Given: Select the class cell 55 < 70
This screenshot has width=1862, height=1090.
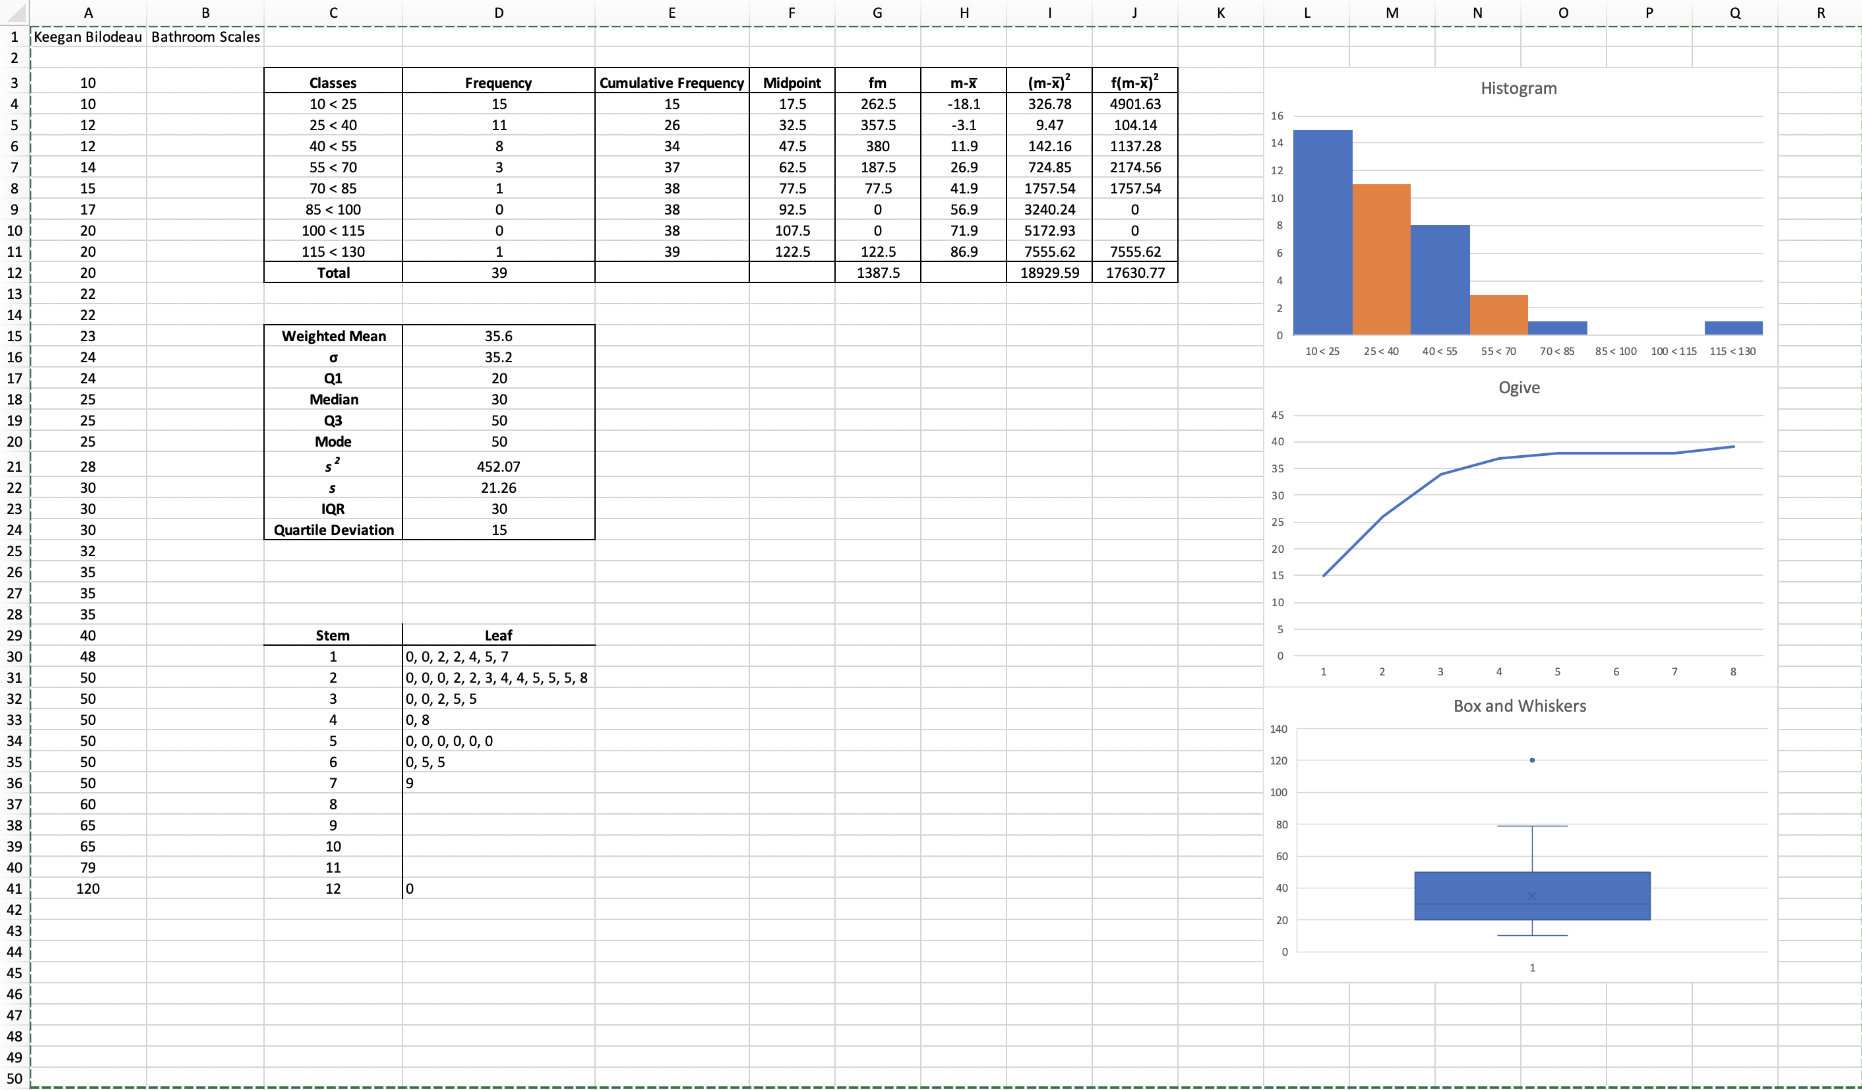Looking at the screenshot, I should 333,168.
